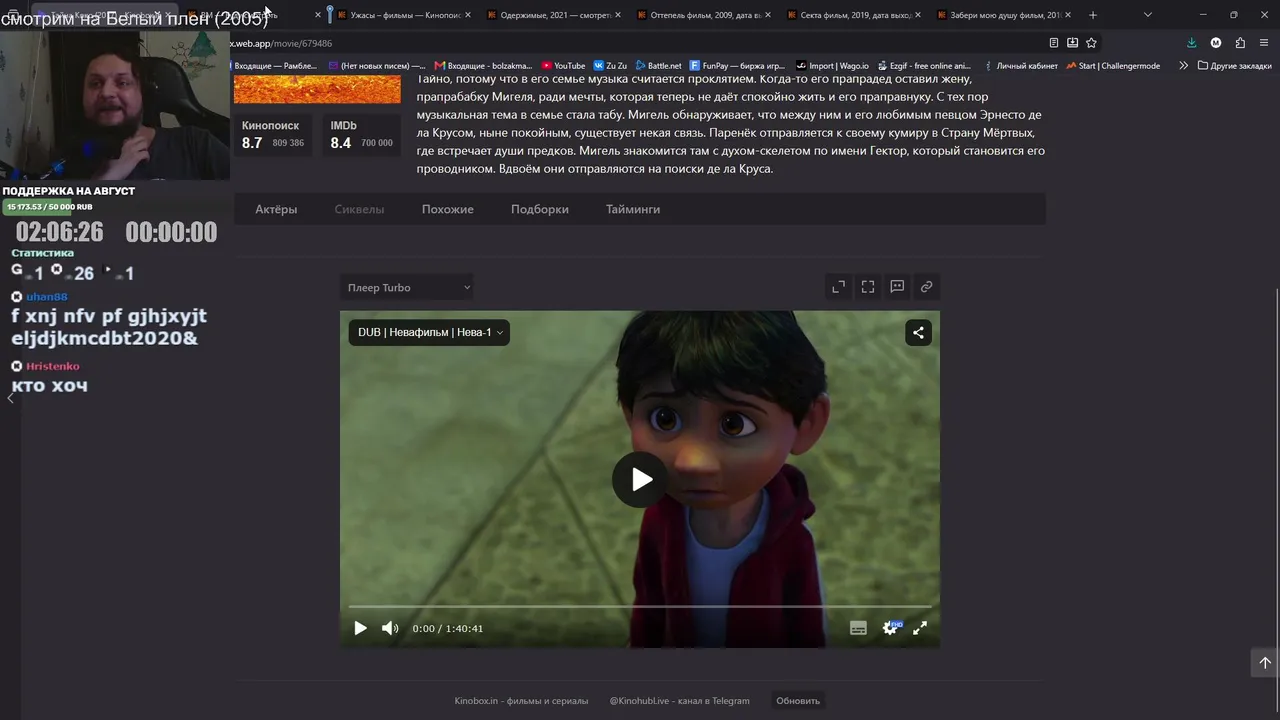Seek on the video progress bar
The image size is (1280, 720).
(640, 606)
